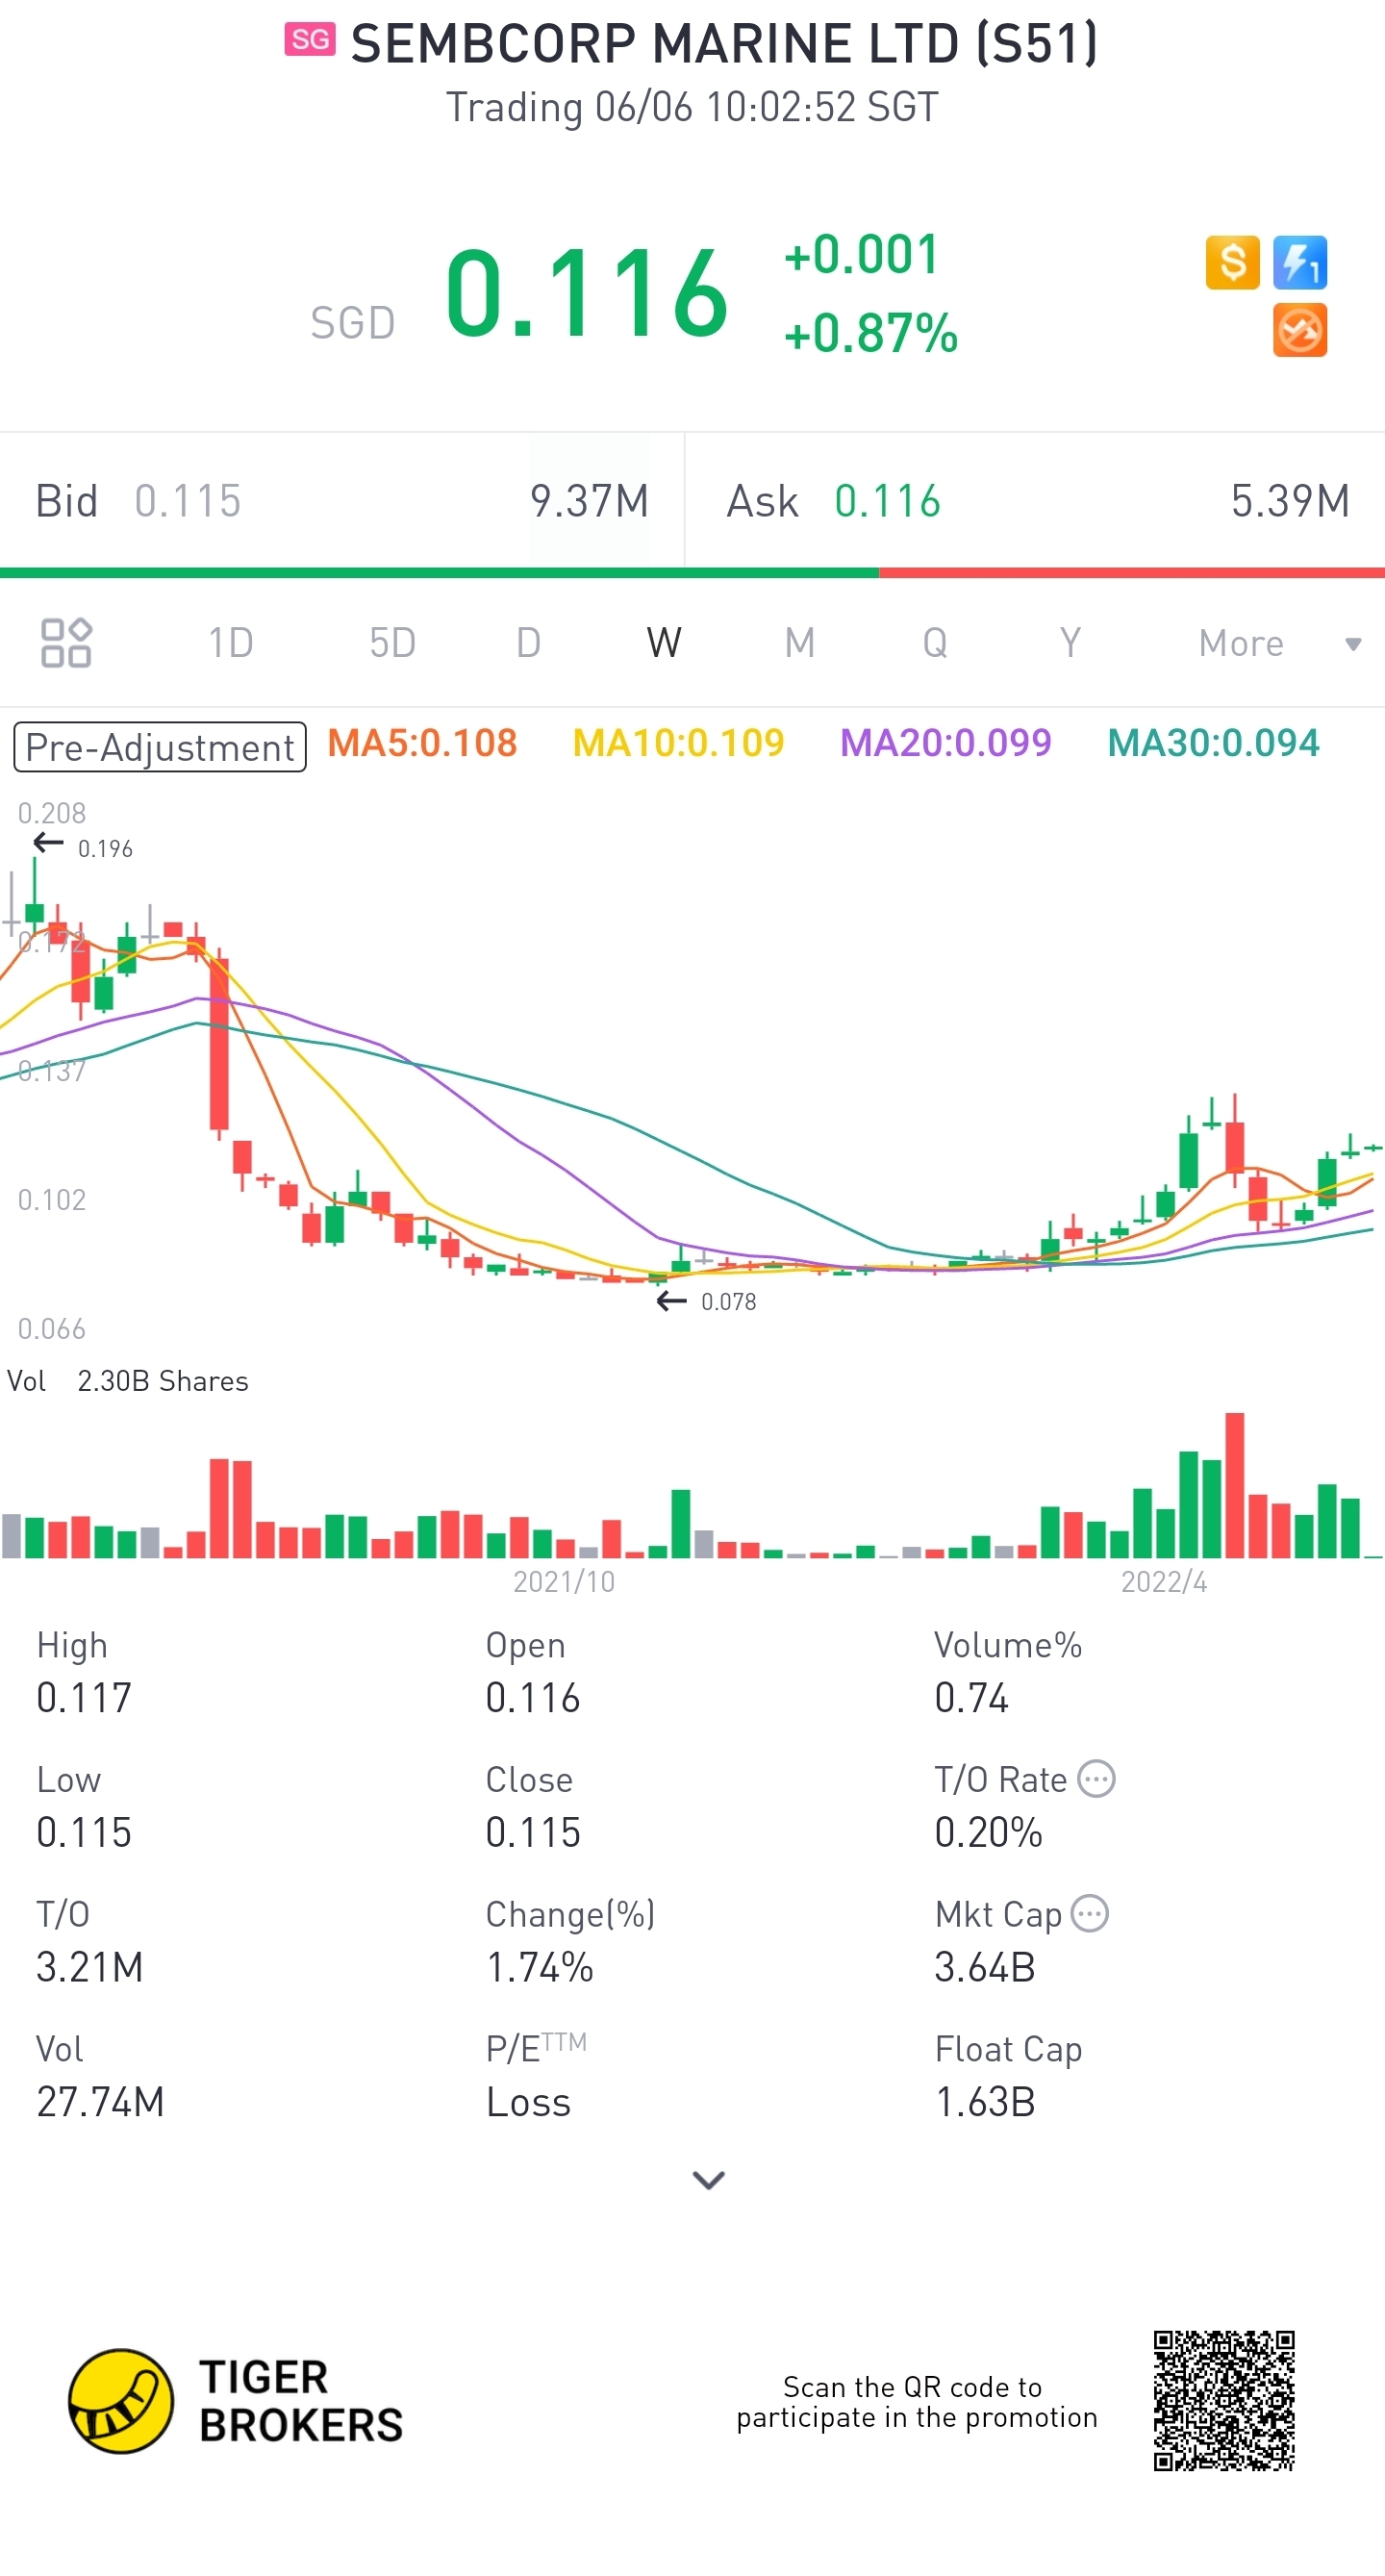The width and height of the screenshot is (1385, 2576).
Task: Switch chart to 5D period
Action: [392, 643]
